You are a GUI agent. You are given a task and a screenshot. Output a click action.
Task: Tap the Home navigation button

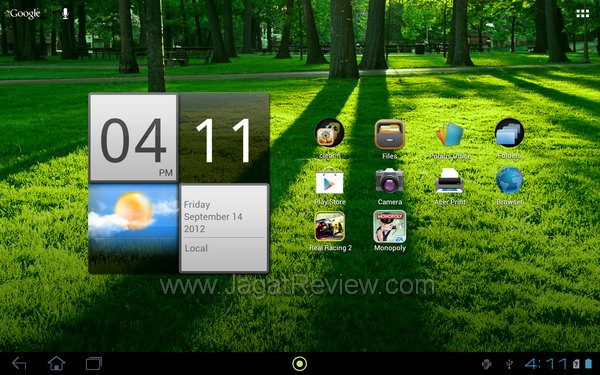[56, 363]
